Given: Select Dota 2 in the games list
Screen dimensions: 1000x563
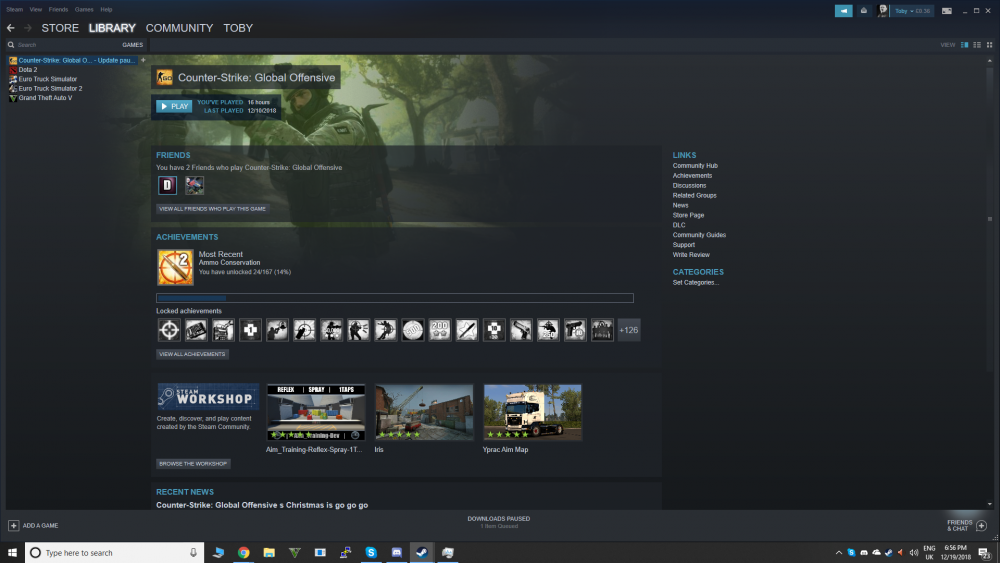Looking at the screenshot, I should click(x=27, y=69).
